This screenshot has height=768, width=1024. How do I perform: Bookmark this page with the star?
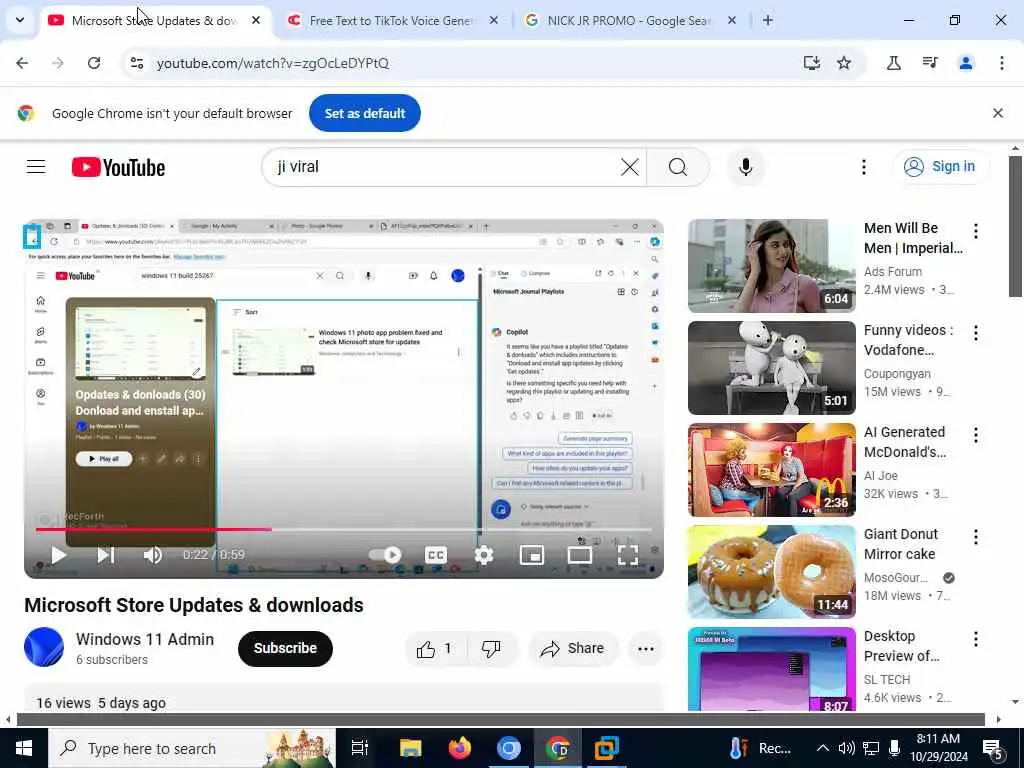(844, 63)
